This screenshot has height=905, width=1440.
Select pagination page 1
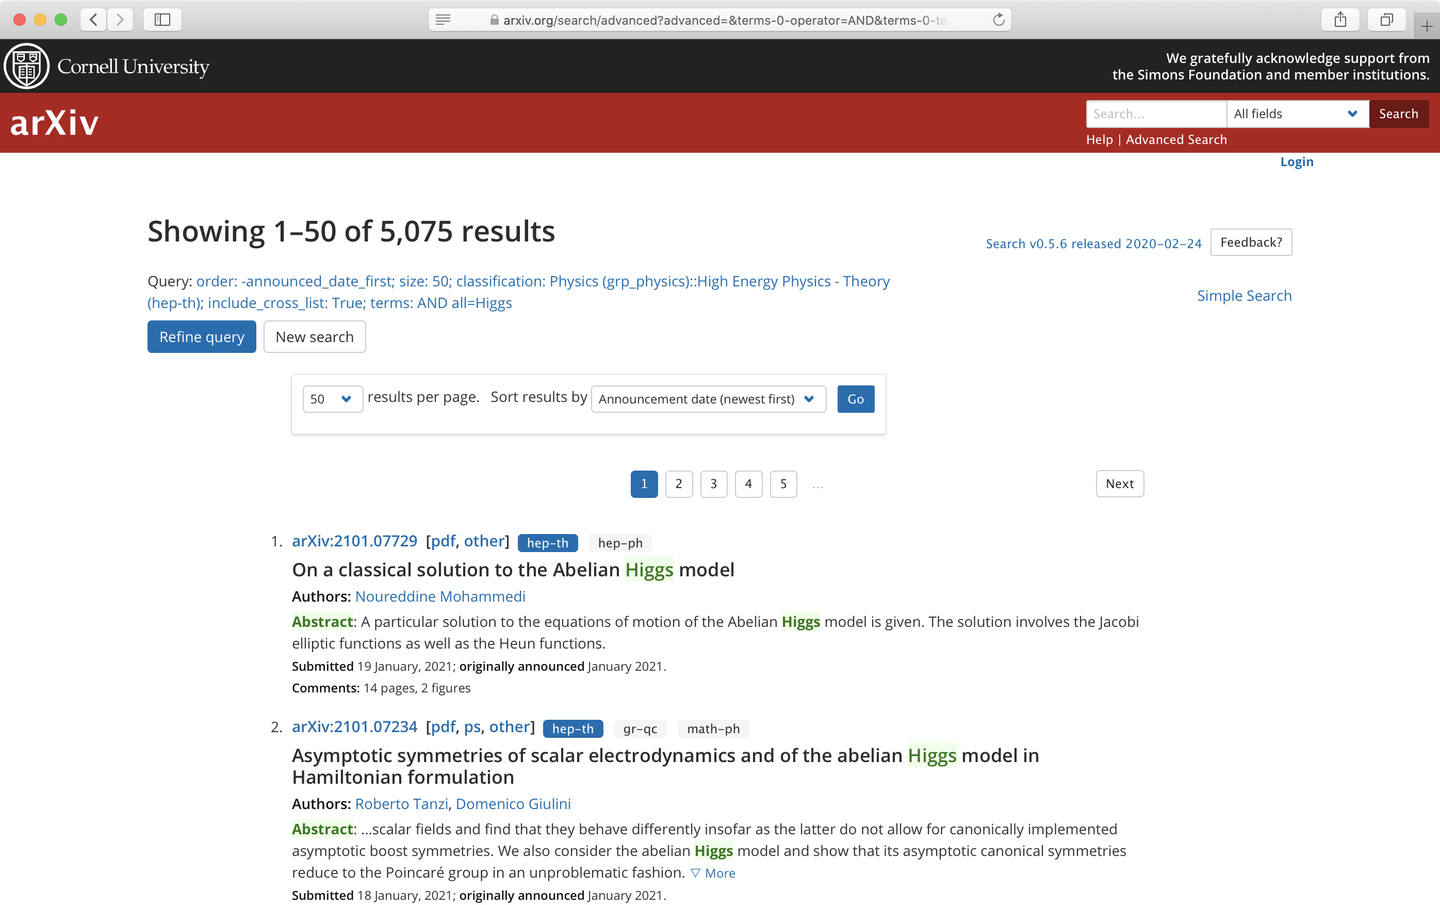coord(644,484)
